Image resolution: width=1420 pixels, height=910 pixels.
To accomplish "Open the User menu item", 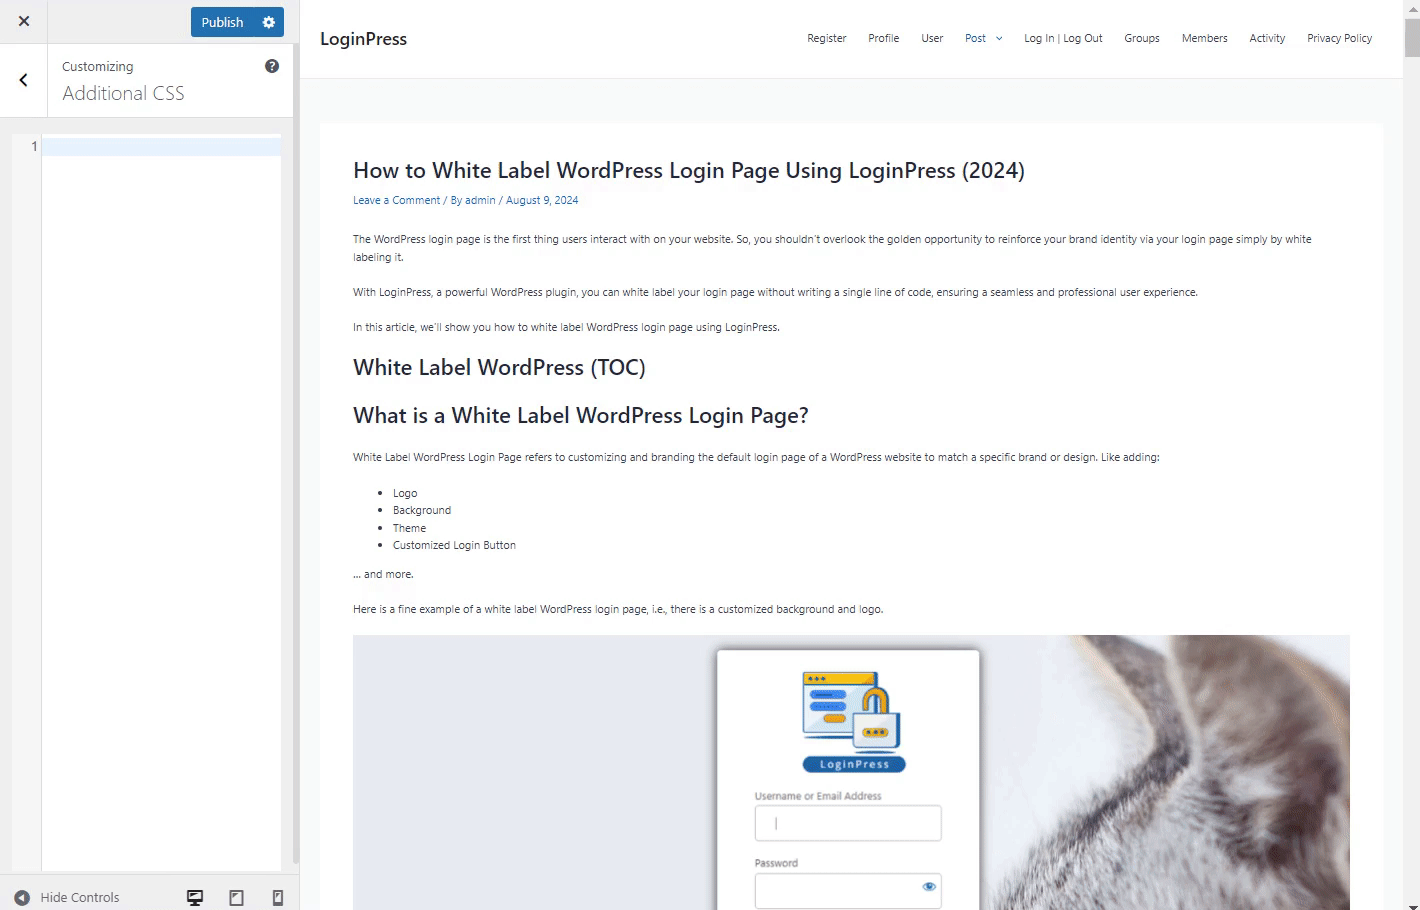I will pos(932,38).
